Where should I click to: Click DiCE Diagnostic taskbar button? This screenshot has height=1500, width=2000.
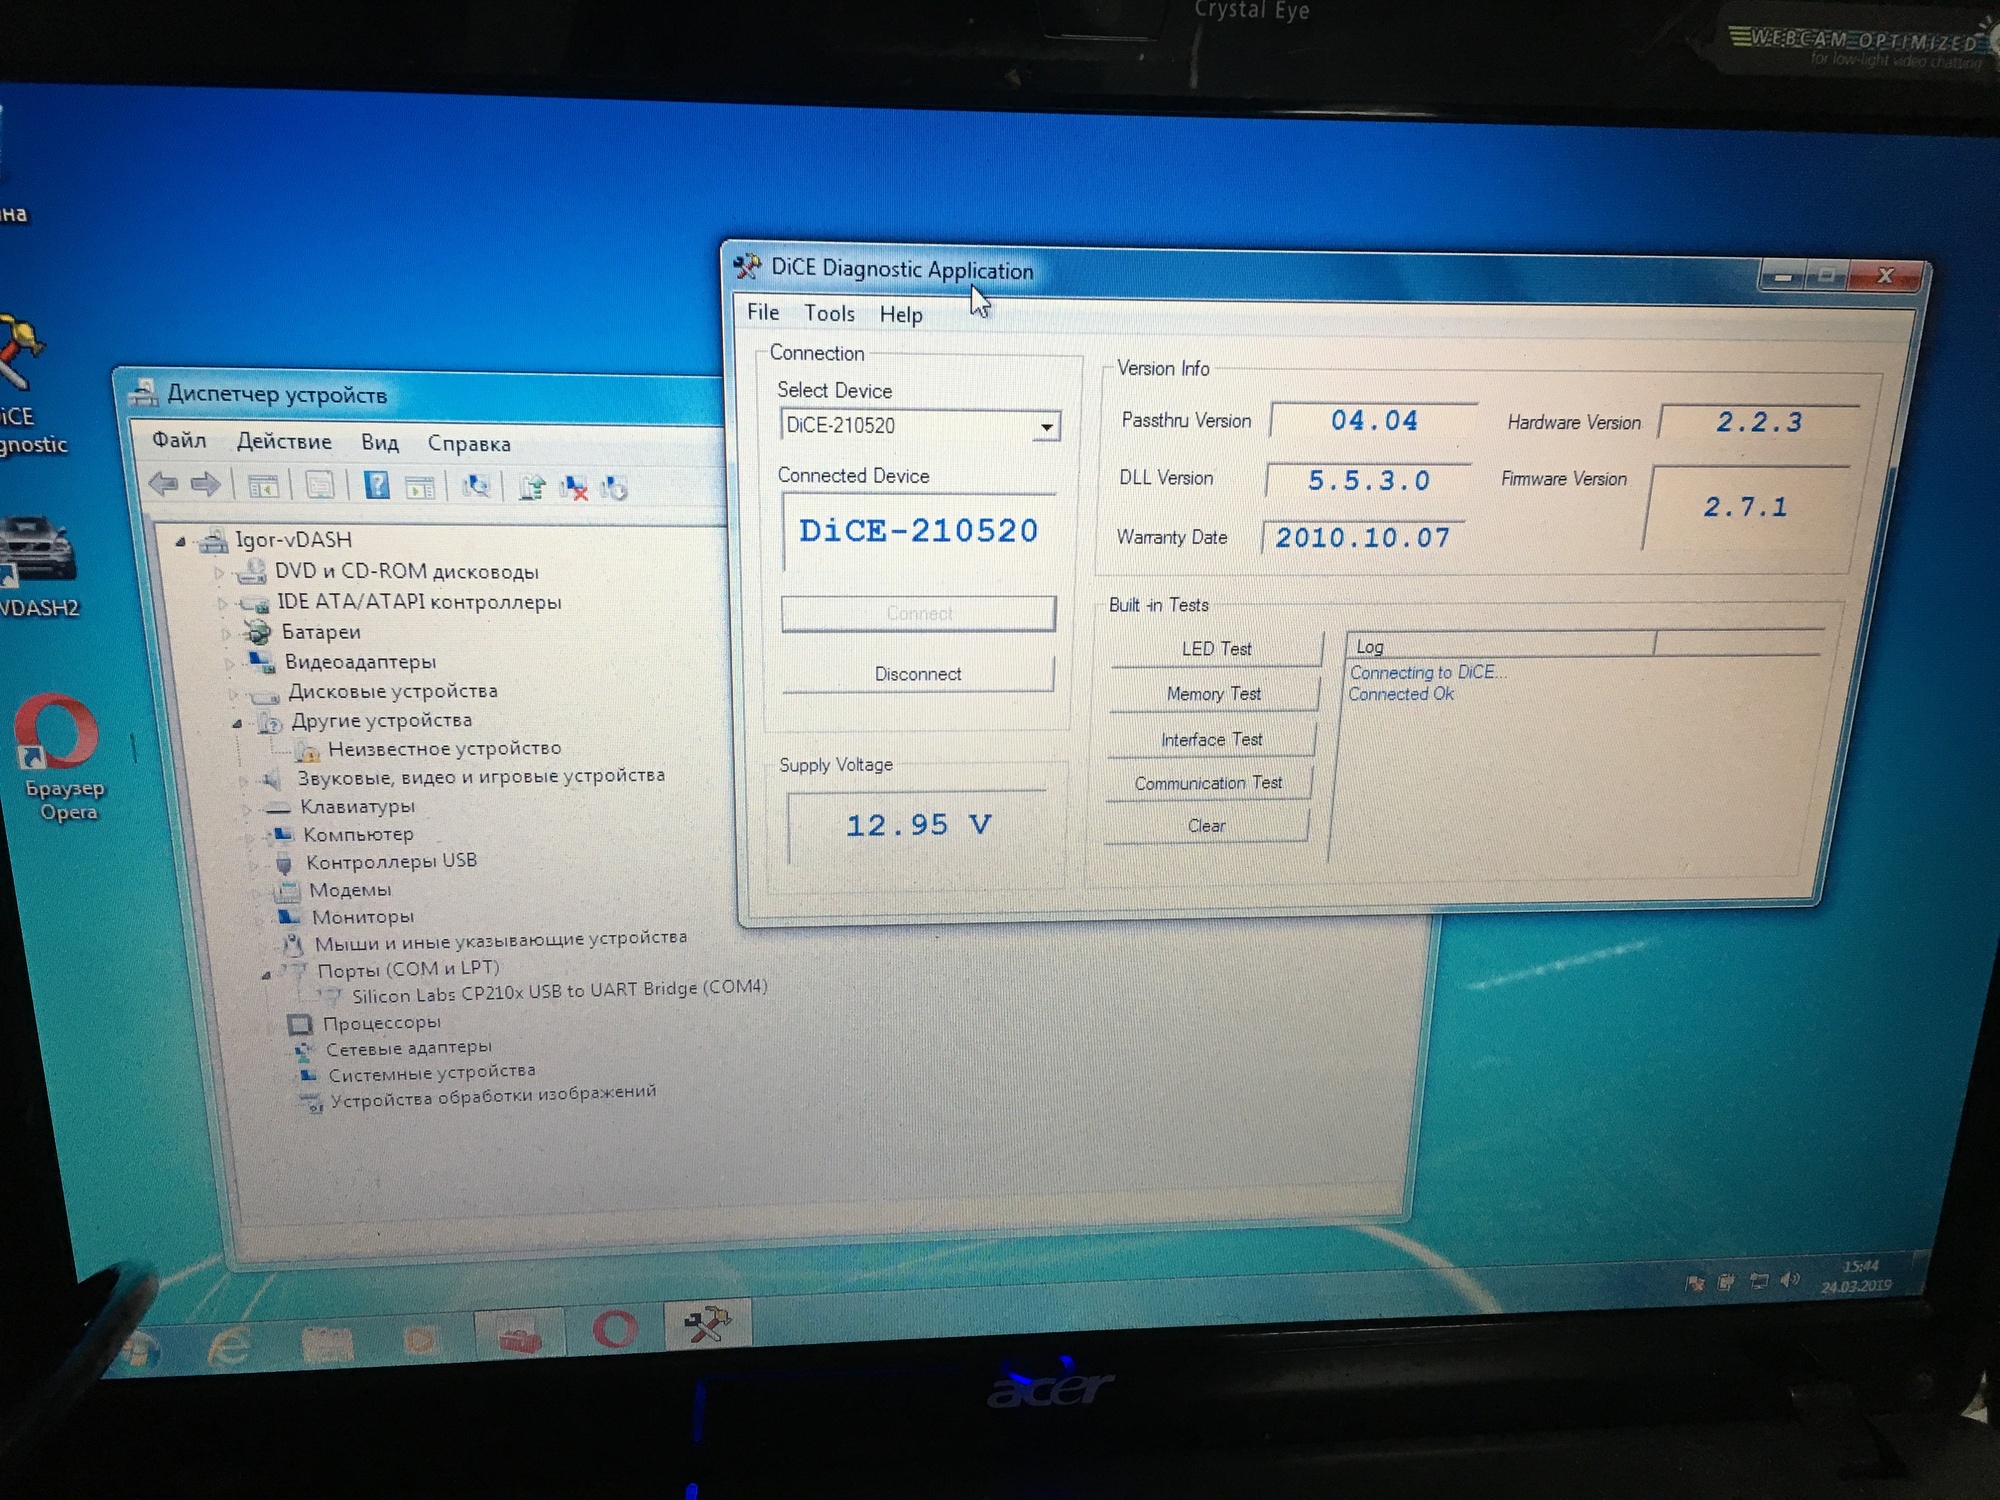[x=707, y=1325]
